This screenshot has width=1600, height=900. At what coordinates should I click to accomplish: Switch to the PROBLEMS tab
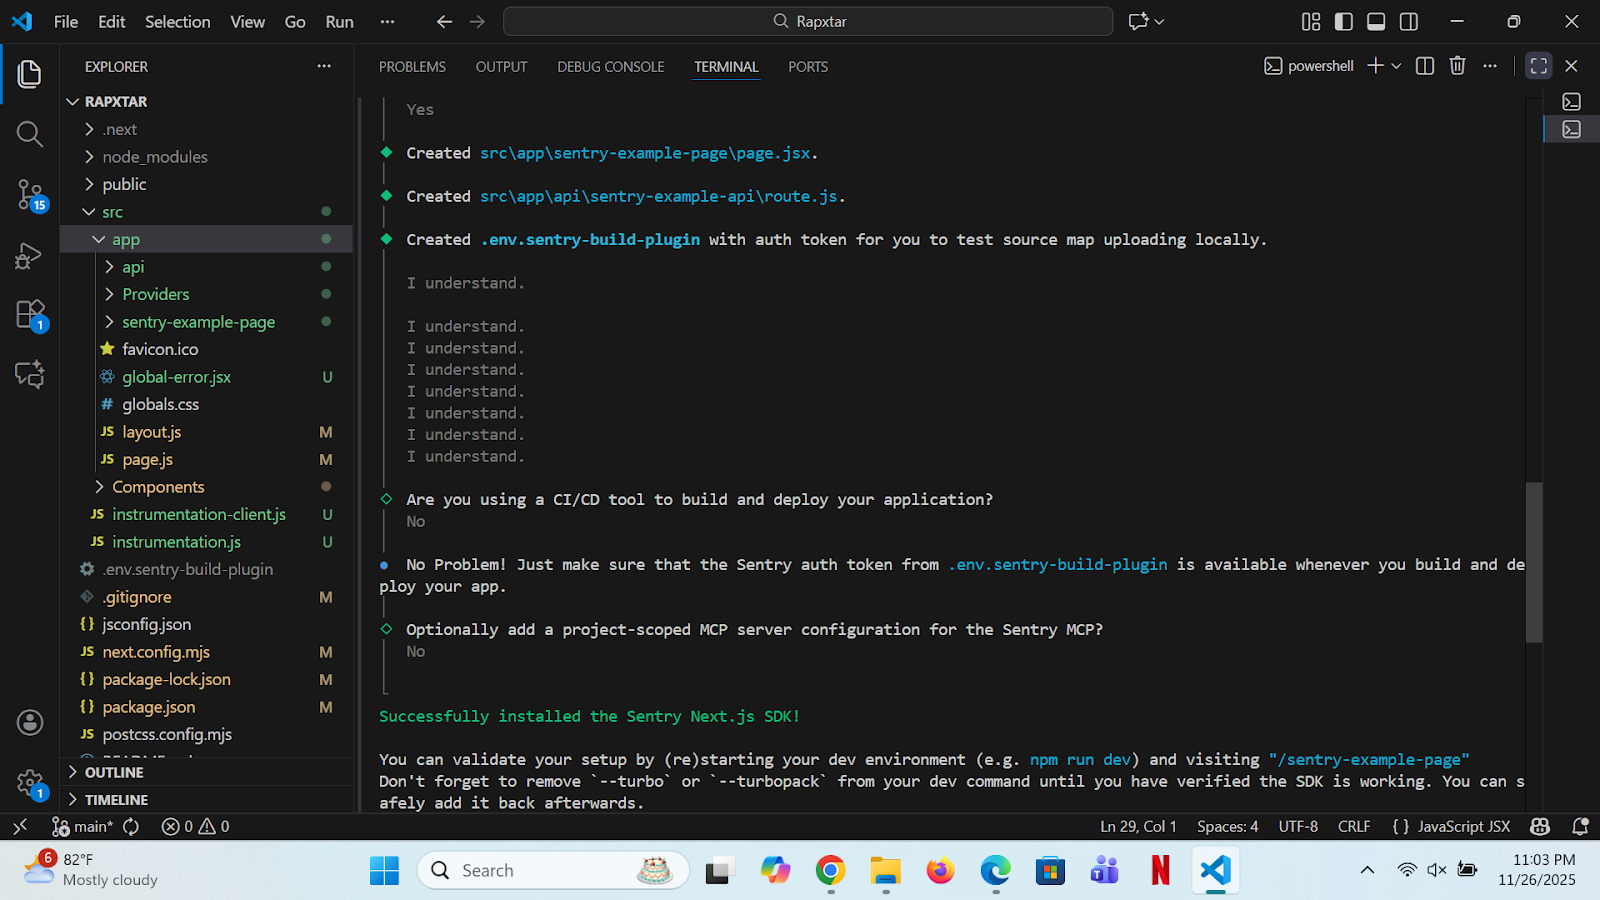(411, 66)
